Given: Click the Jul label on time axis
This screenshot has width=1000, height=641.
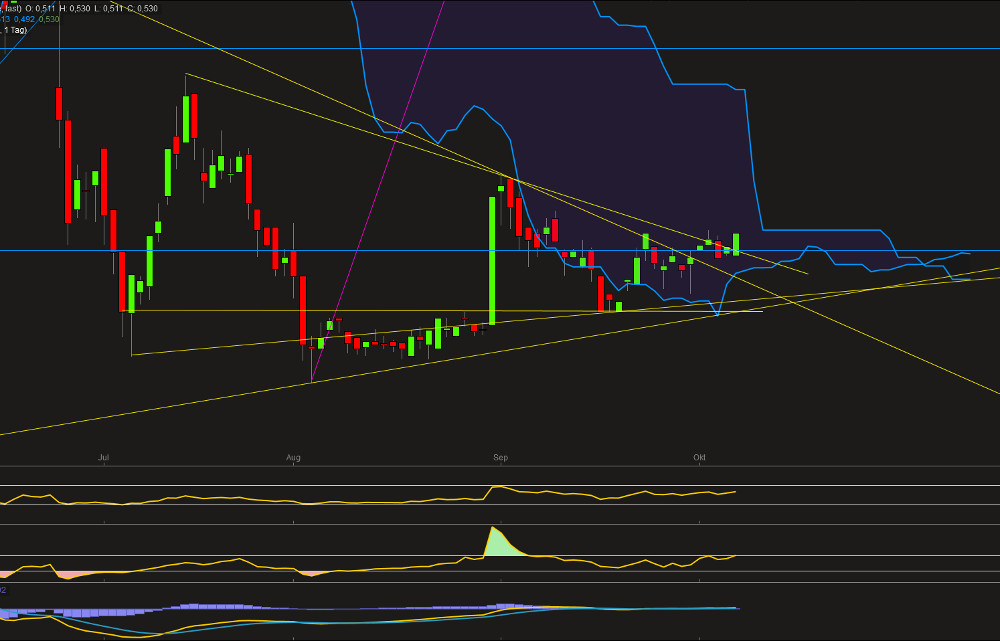Looking at the screenshot, I should (103, 457).
